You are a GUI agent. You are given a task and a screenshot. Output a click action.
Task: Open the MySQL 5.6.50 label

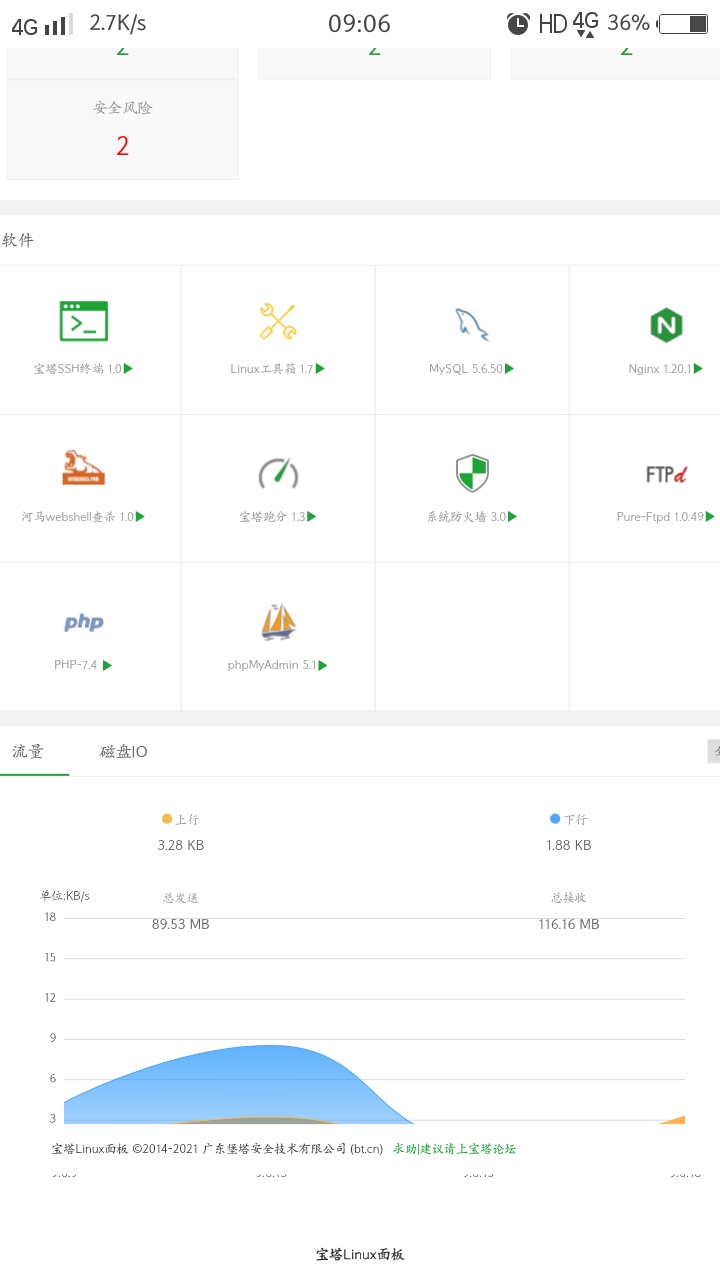pyautogui.click(x=466, y=368)
